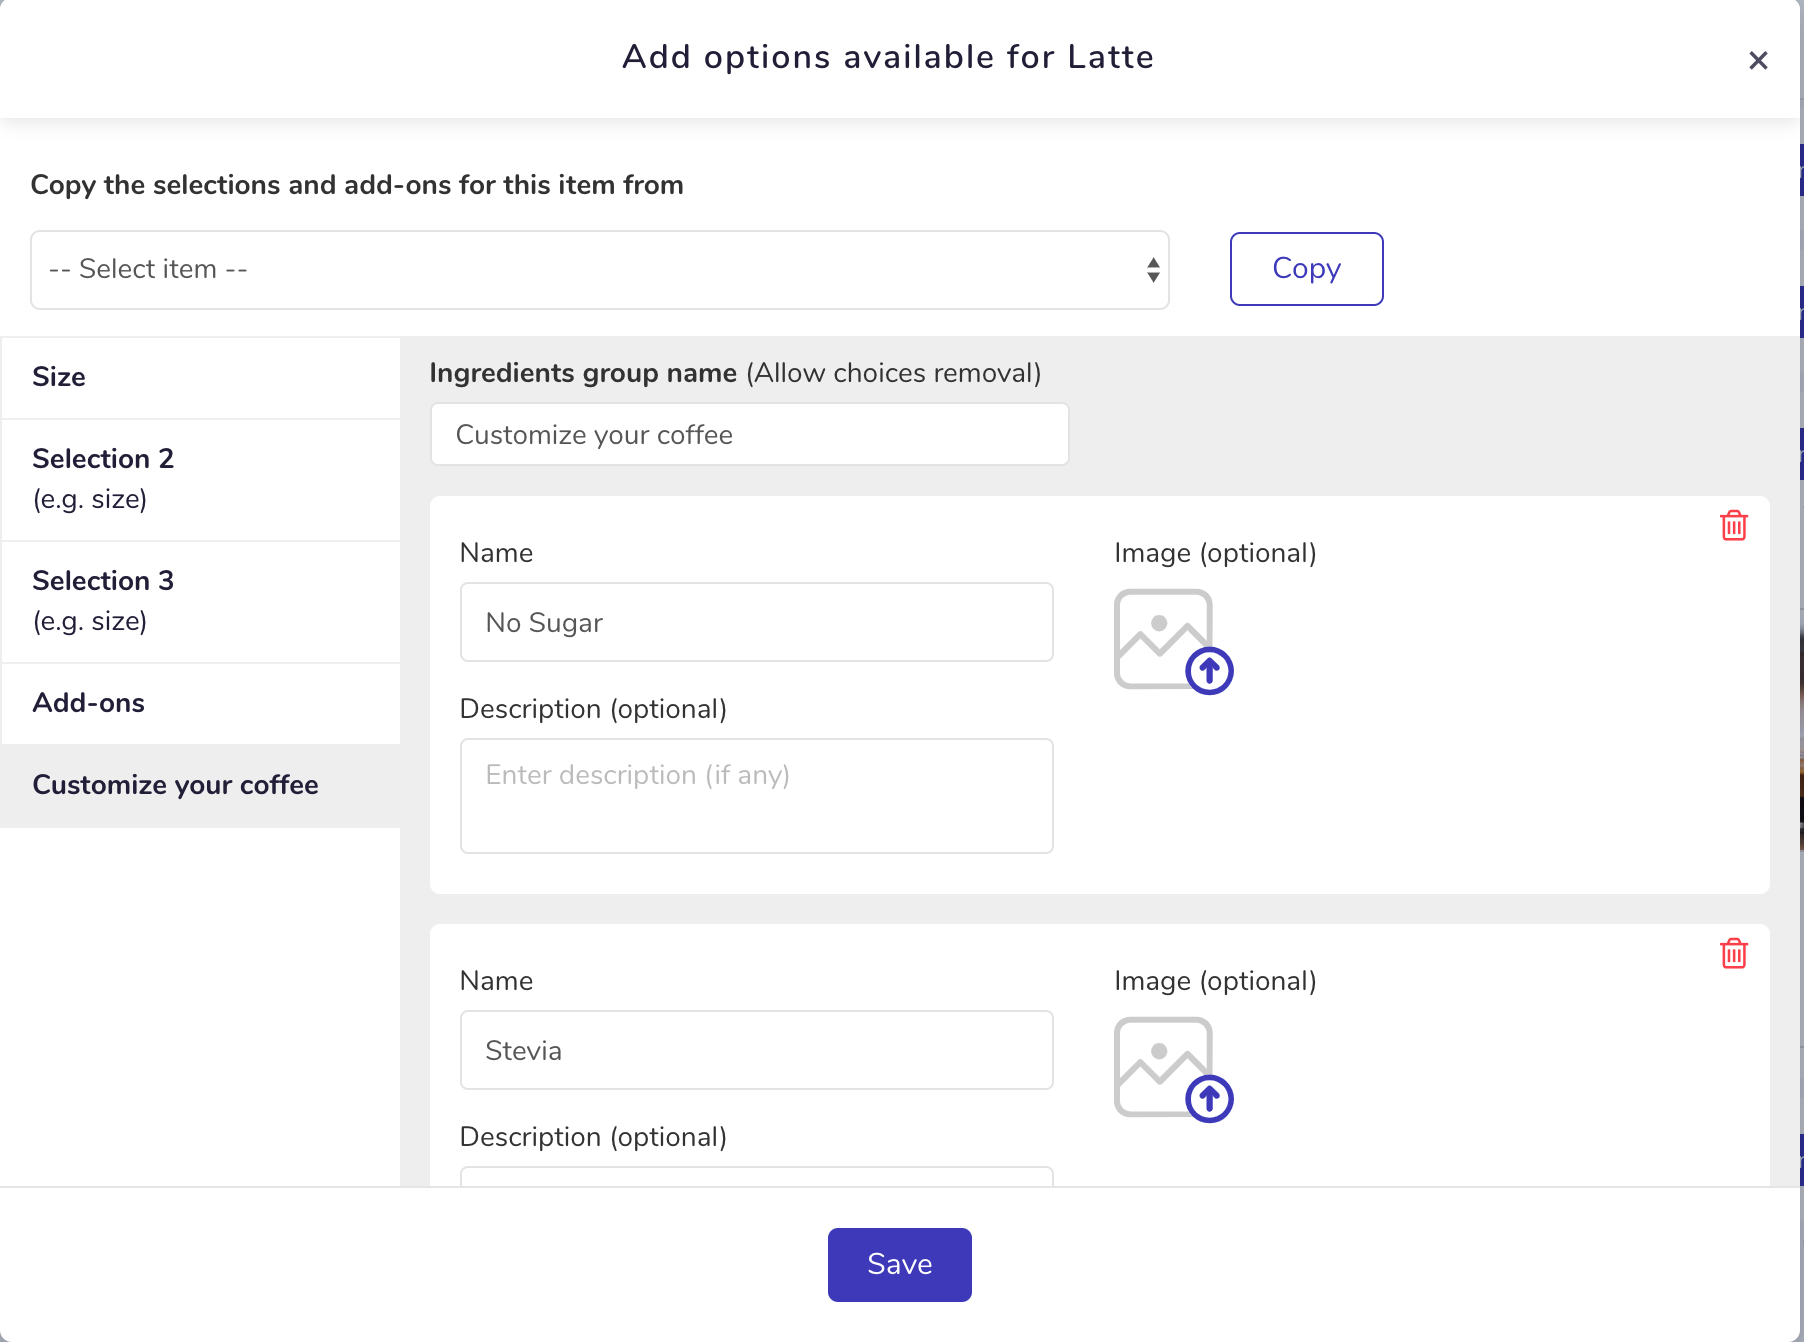Upload an image for No Sugar

(1173, 641)
